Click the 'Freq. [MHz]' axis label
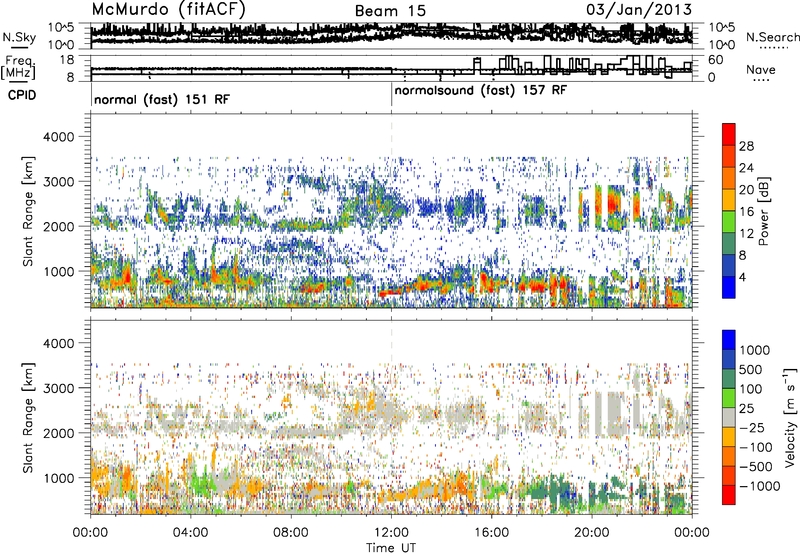The image size is (800, 554). (18, 68)
